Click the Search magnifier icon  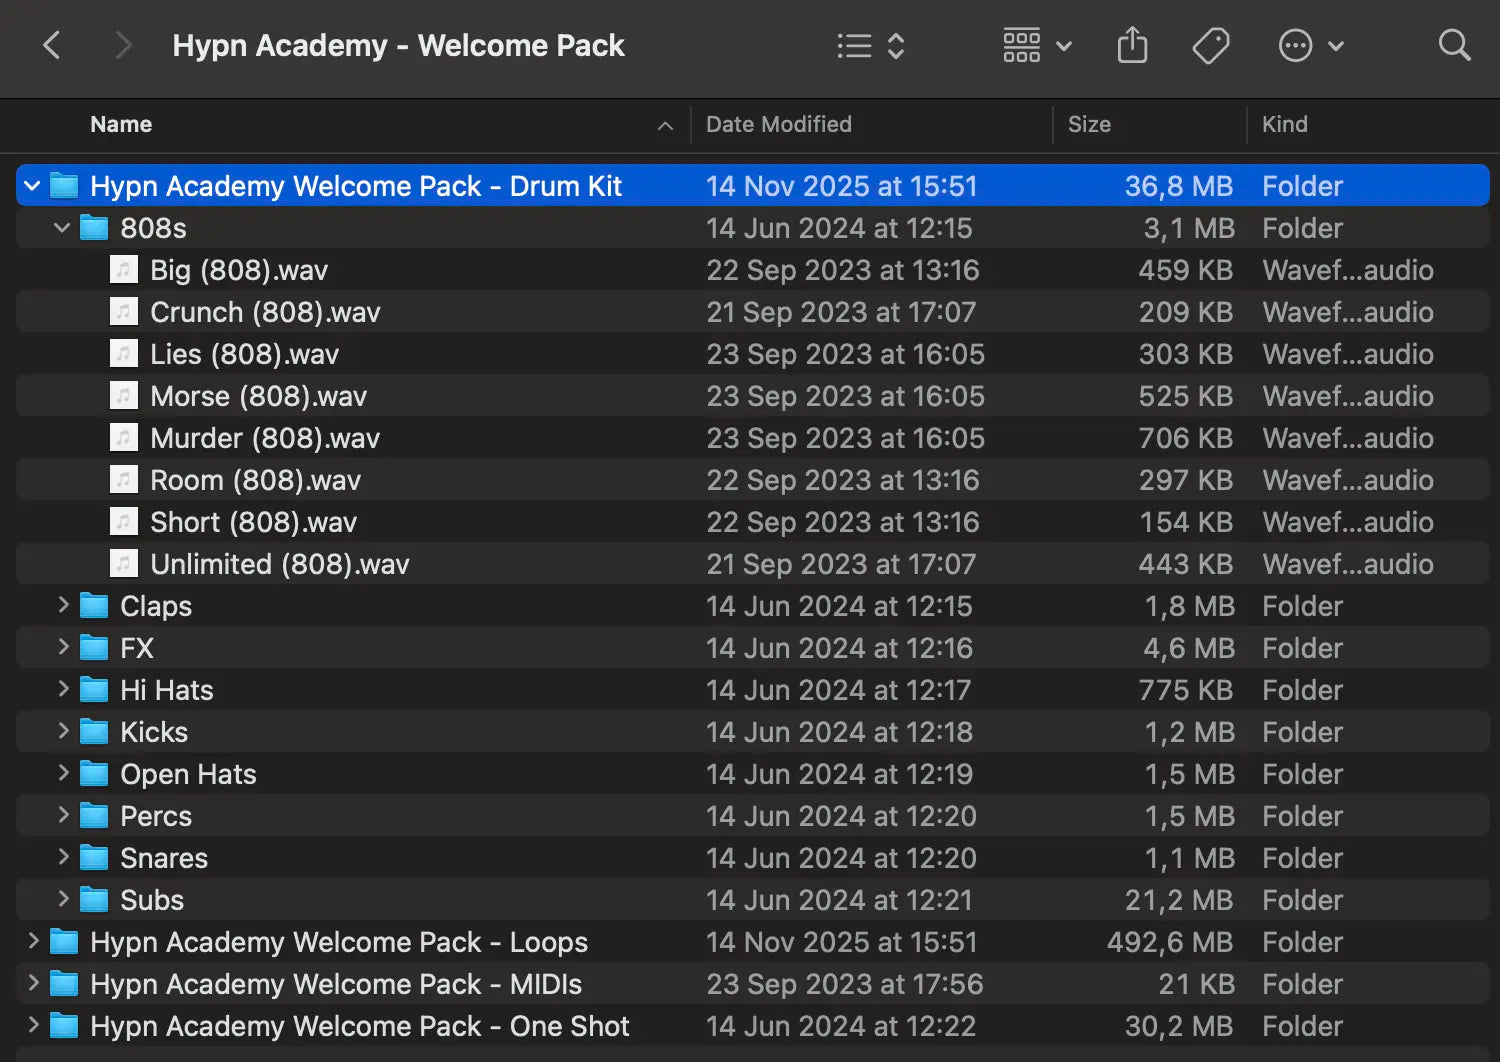pos(1453,45)
